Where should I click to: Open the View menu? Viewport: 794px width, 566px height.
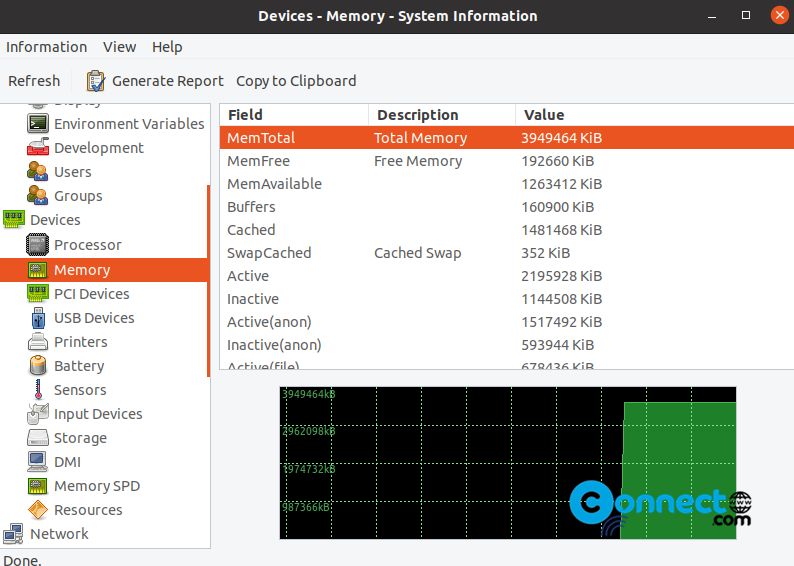120,47
